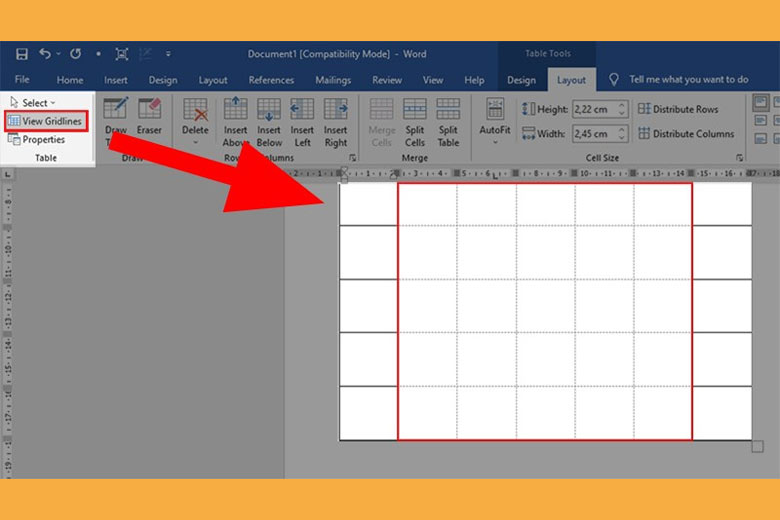Decrease column Width with down stepper
Image resolution: width=780 pixels, height=520 pixels.
click(x=622, y=137)
